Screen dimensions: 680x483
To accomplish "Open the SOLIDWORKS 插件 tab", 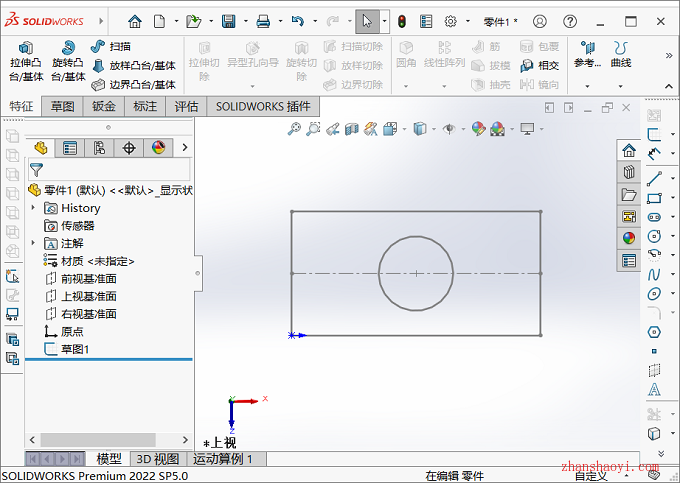I will click(x=263, y=106).
